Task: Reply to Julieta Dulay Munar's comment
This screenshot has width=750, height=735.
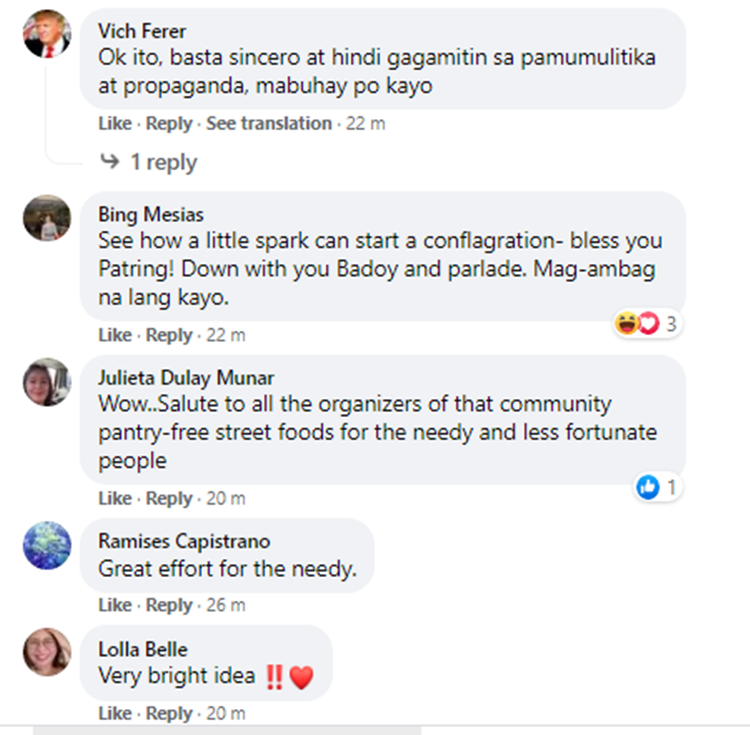Action: click(x=169, y=498)
